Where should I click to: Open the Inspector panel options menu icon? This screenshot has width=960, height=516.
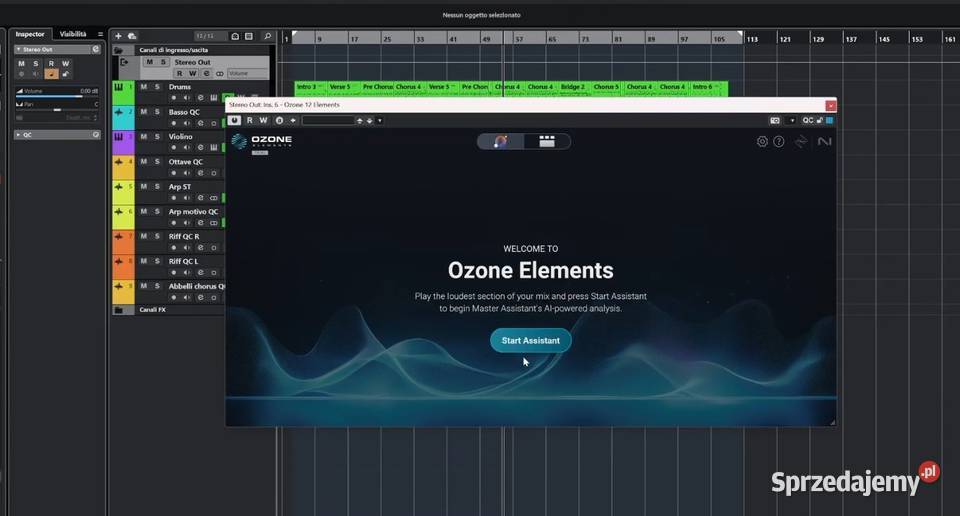[x=100, y=34]
